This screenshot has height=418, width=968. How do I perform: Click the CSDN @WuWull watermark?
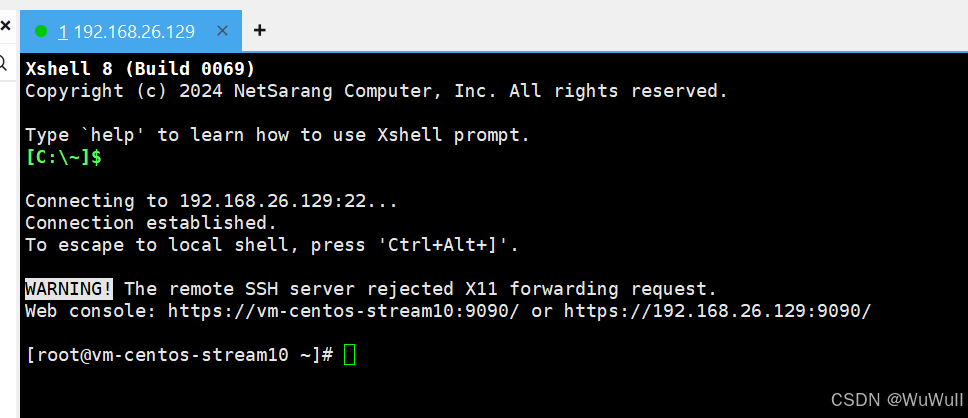pyautogui.click(x=896, y=399)
